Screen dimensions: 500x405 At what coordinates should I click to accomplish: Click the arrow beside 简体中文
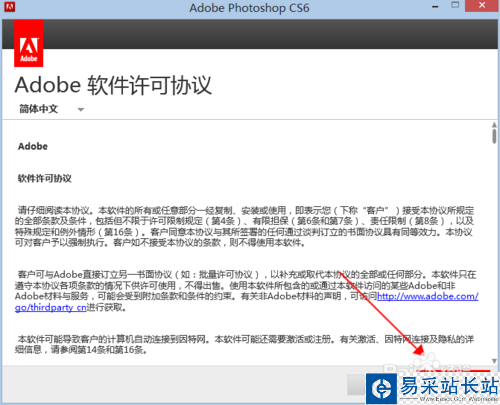pos(81,110)
